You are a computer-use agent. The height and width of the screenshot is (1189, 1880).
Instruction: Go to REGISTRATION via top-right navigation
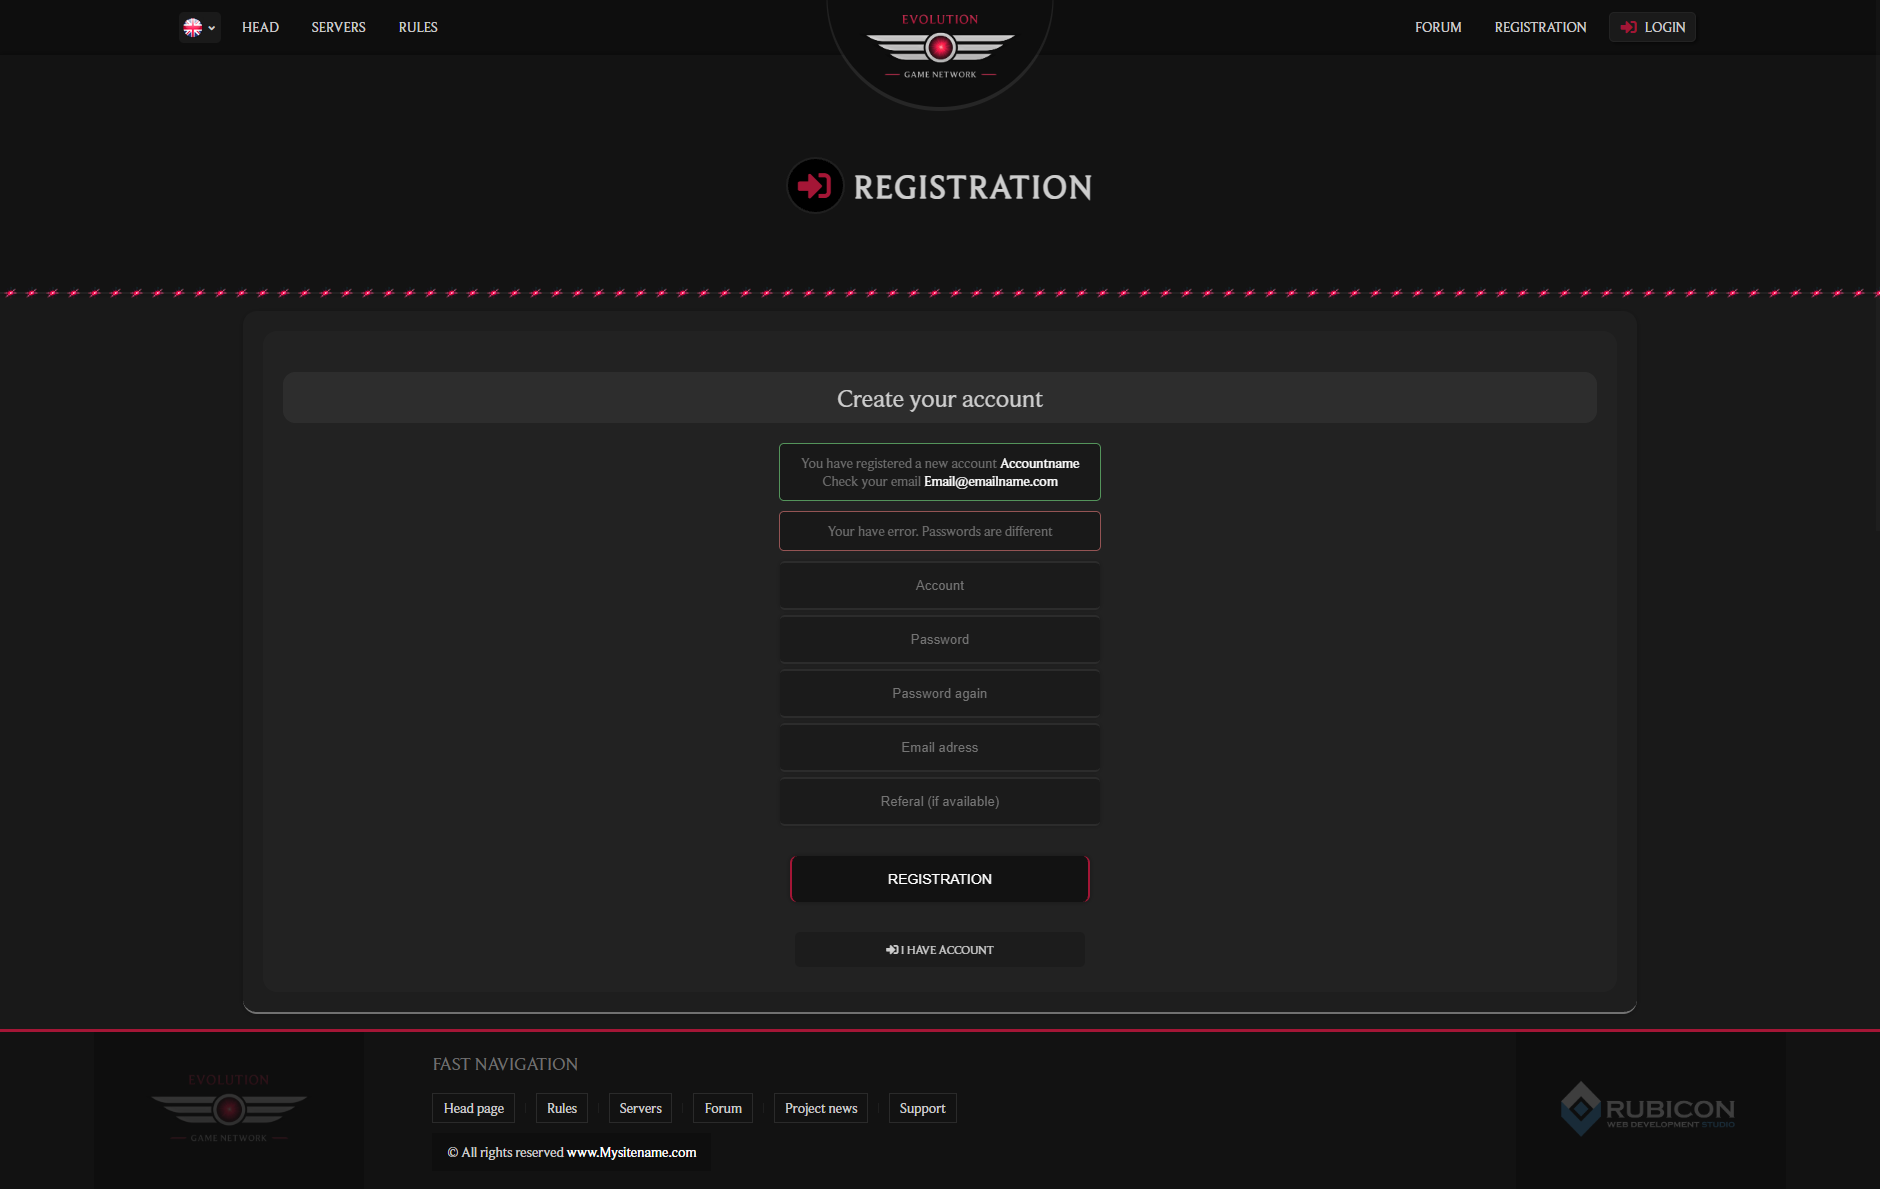pos(1540,27)
